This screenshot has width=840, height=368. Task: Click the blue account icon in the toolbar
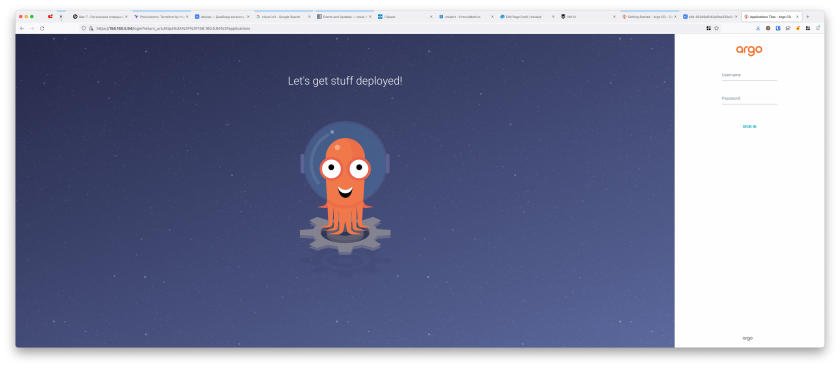[758, 28]
